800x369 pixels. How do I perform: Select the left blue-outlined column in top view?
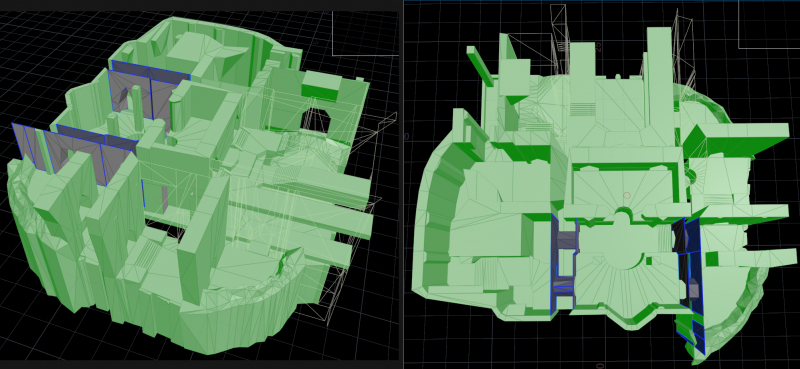point(564,265)
